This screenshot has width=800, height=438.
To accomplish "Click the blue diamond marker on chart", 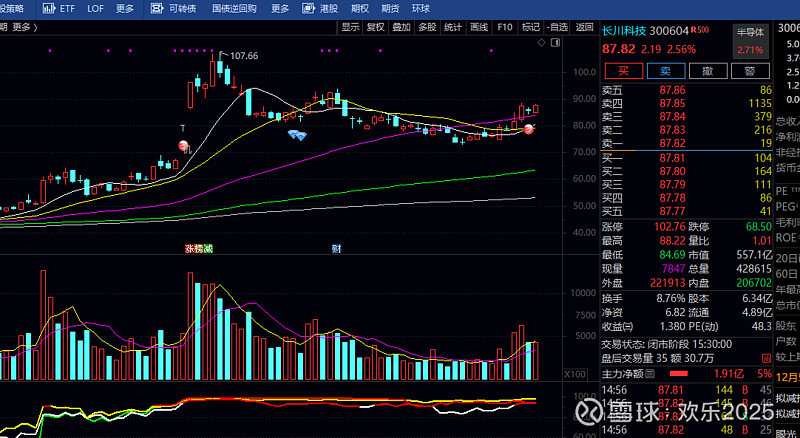I will (x=297, y=134).
